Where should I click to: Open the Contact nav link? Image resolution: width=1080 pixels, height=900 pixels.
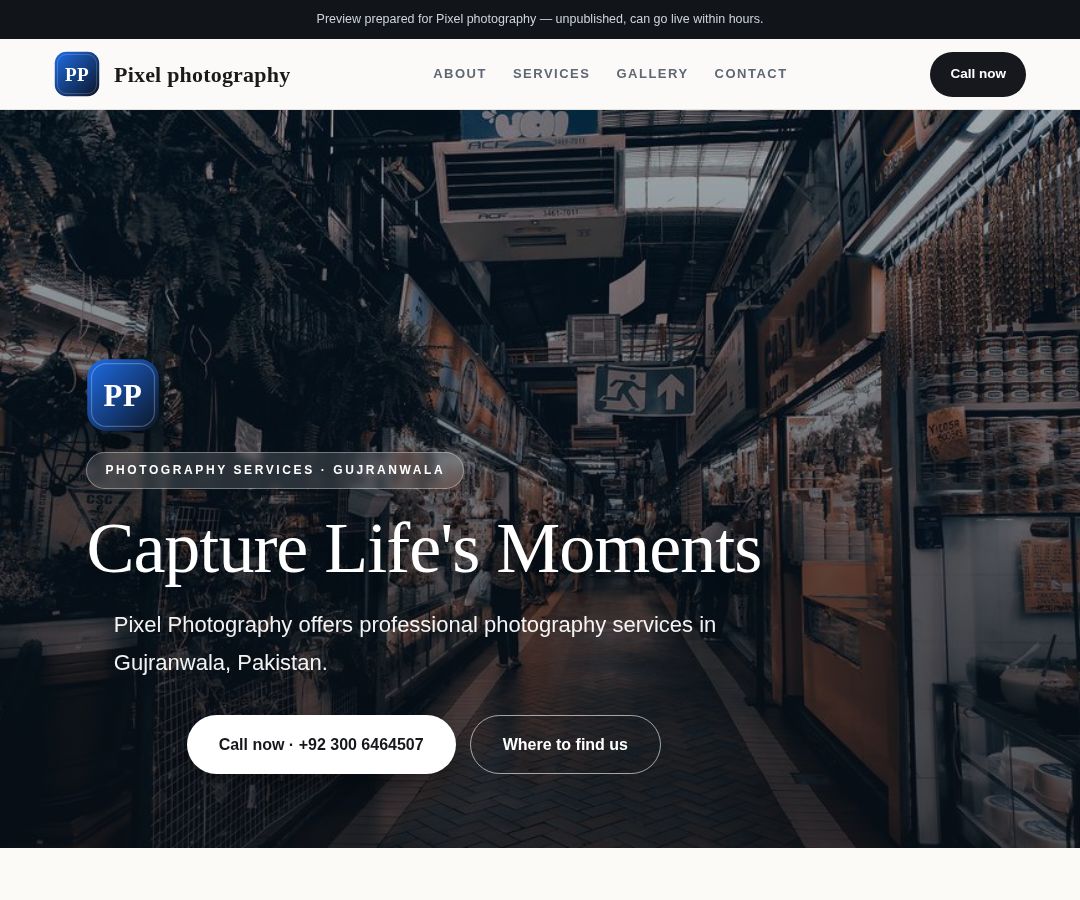(x=750, y=74)
